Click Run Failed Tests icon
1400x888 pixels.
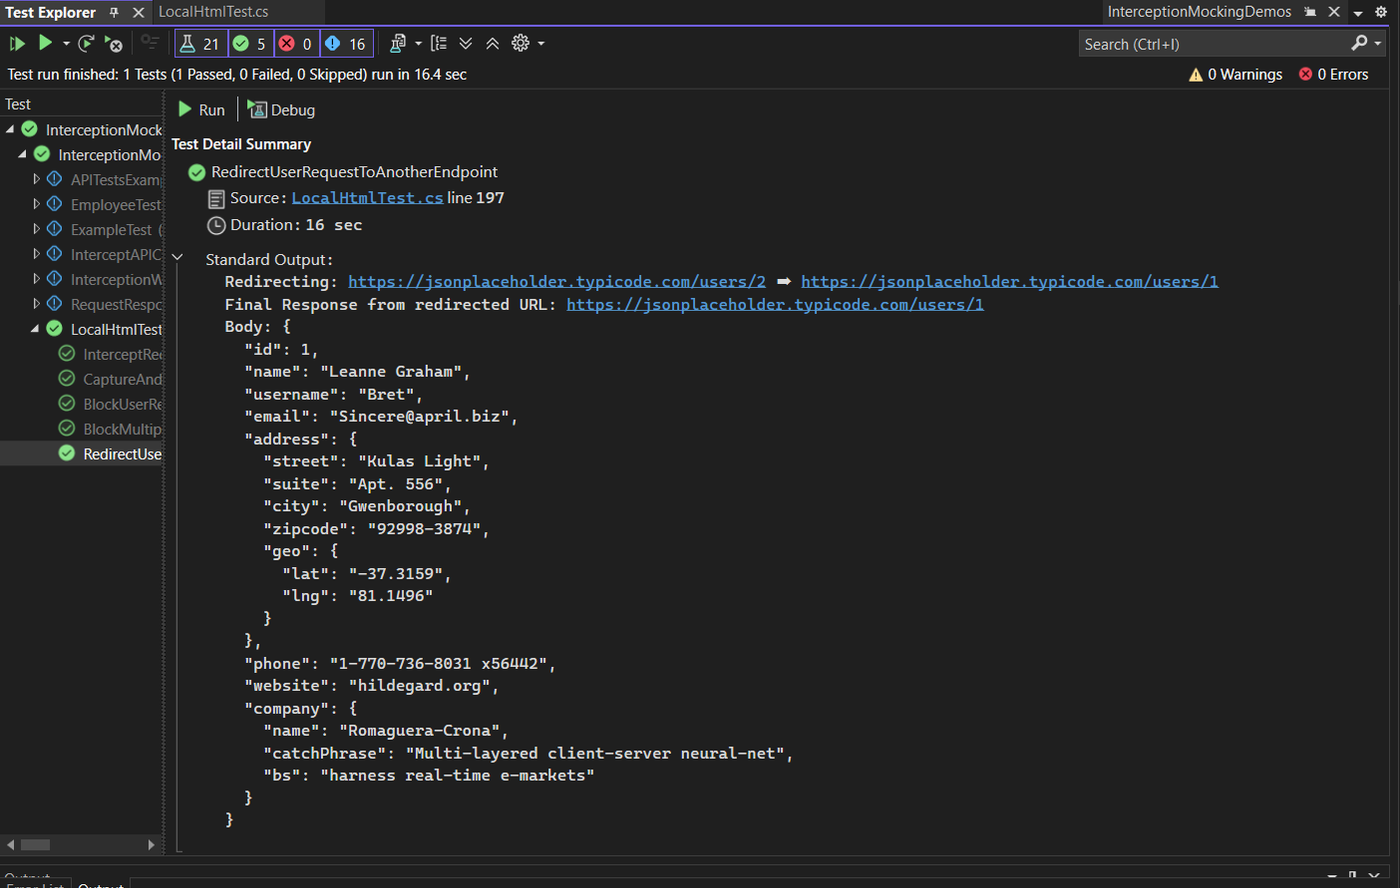click(114, 43)
